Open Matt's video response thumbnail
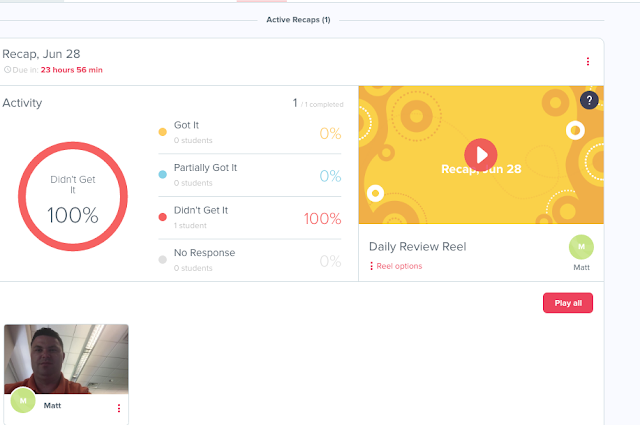The width and height of the screenshot is (640, 425). pyautogui.click(x=66, y=359)
